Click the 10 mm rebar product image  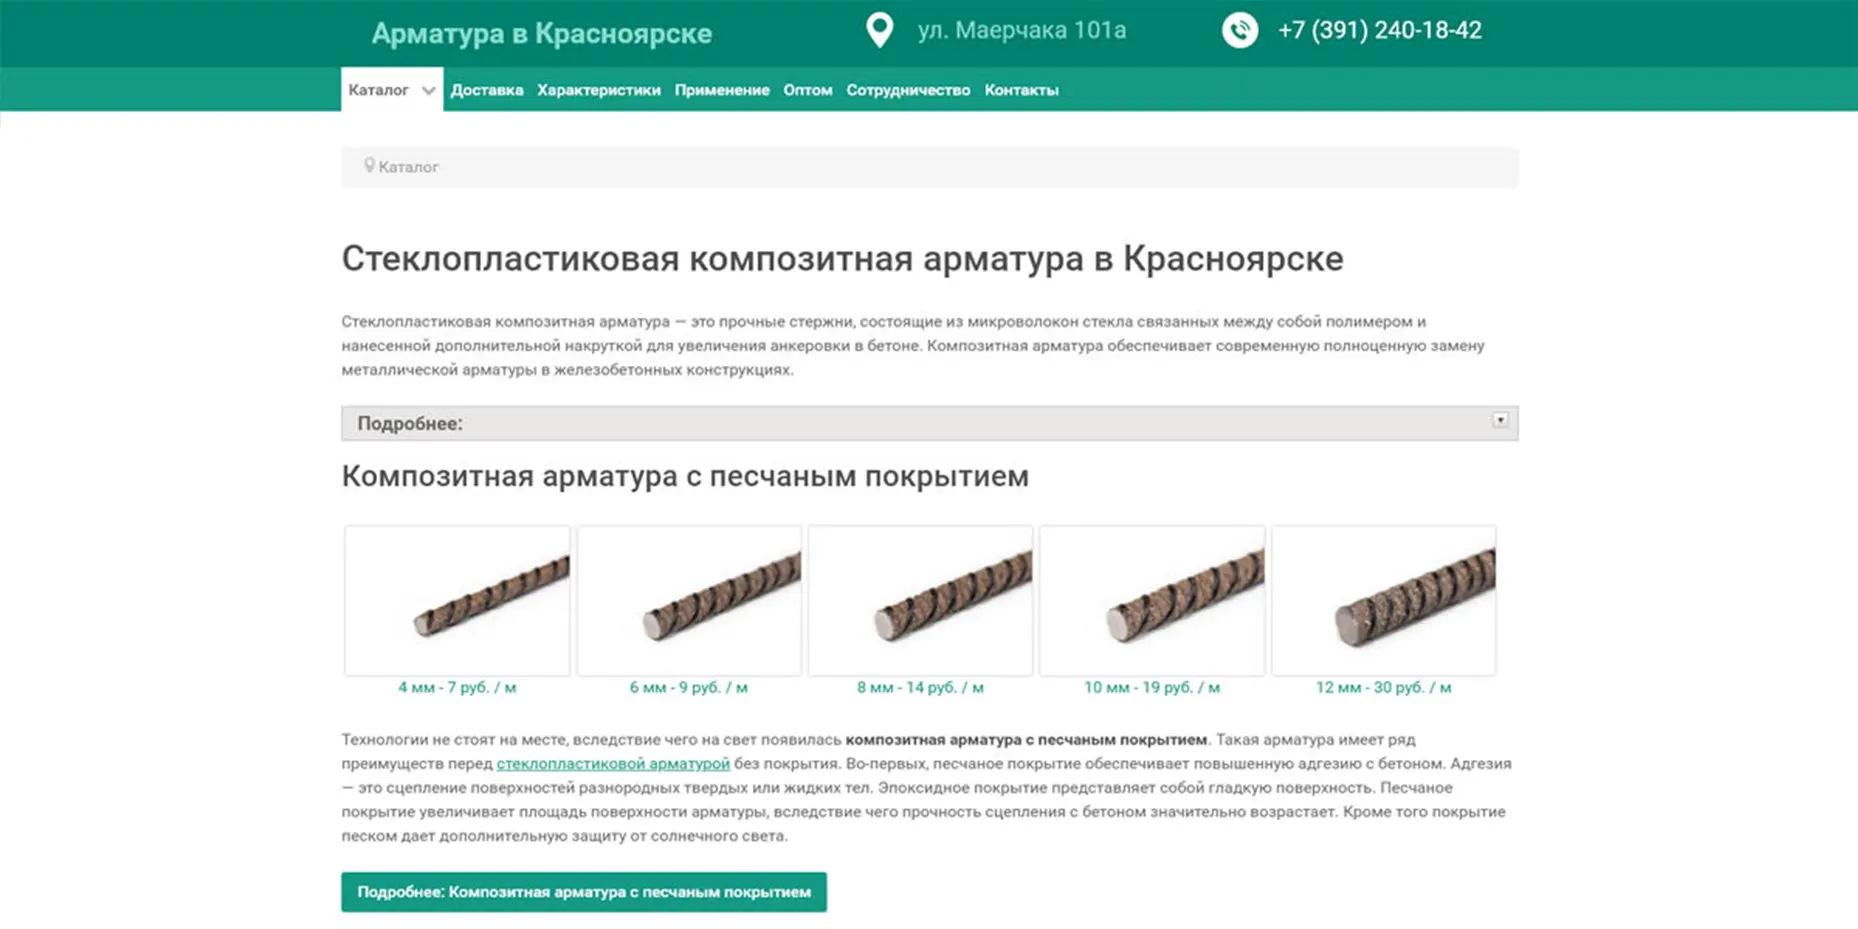click(x=1152, y=601)
